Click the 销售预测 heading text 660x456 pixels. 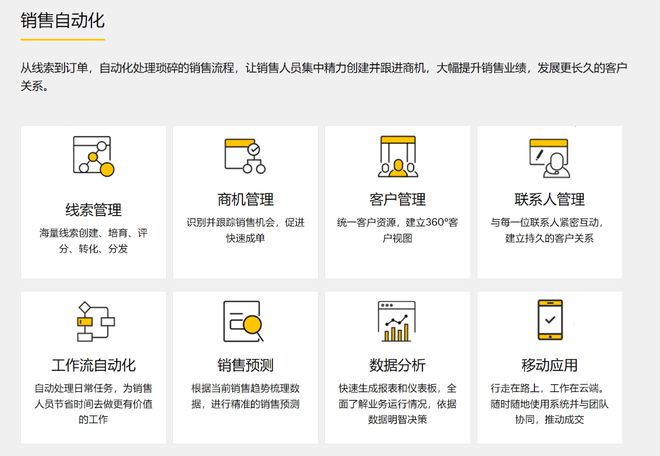(x=245, y=365)
